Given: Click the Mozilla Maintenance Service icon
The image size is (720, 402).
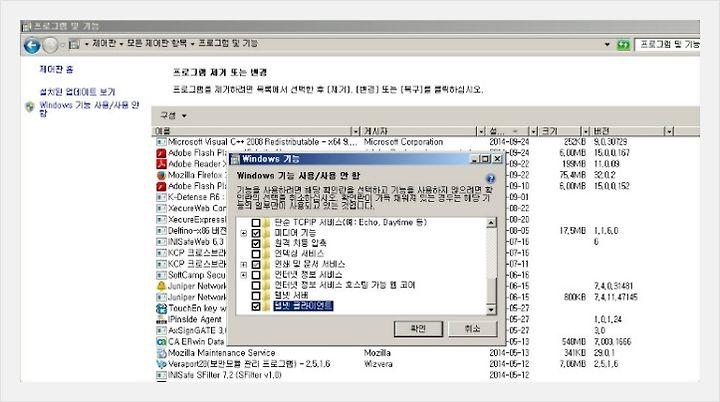Looking at the screenshot, I should pos(161,353).
